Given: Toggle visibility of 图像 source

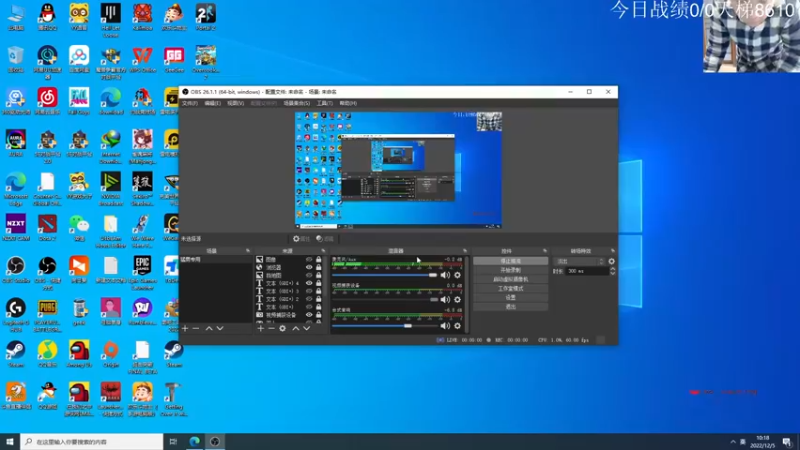Looking at the screenshot, I should [309, 260].
